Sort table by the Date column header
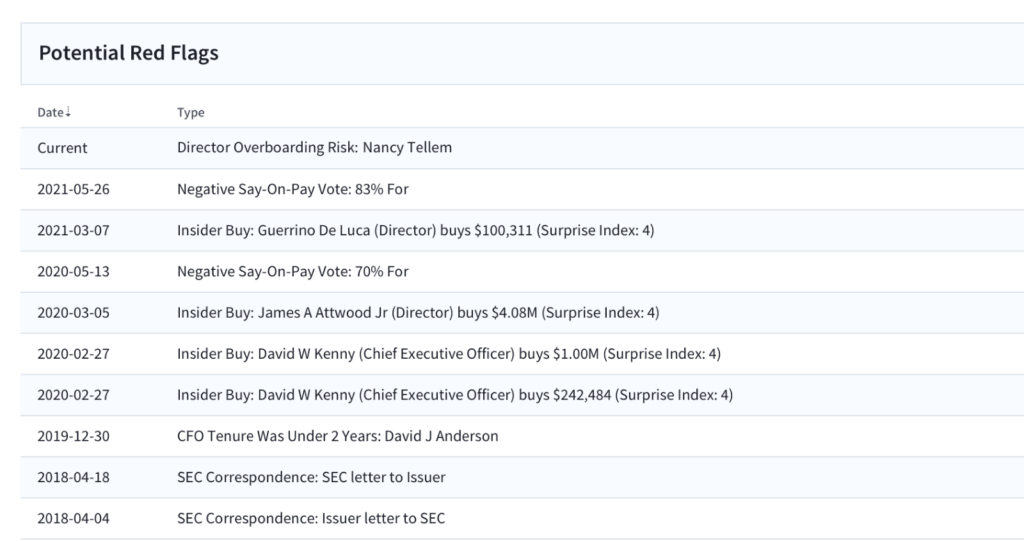 click(x=50, y=112)
